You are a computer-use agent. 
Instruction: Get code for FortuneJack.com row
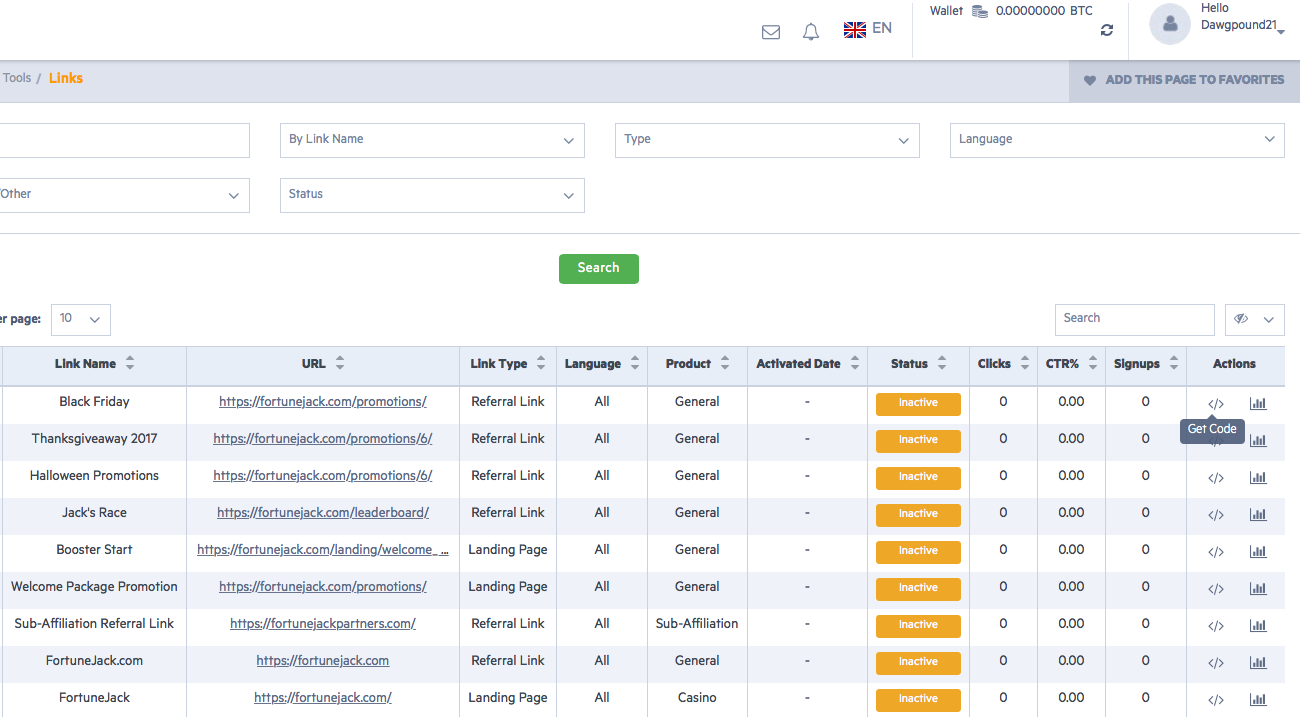(1216, 663)
